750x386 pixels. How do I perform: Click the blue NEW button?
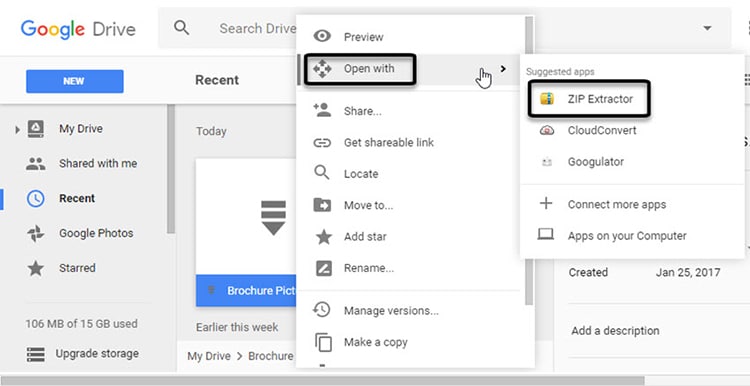point(75,81)
